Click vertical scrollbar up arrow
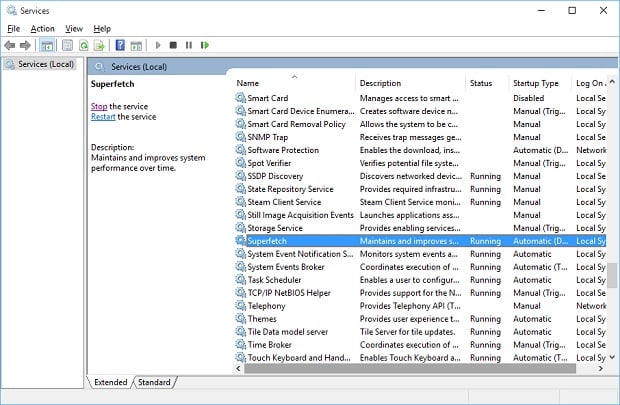The image size is (620, 405). (612, 81)
